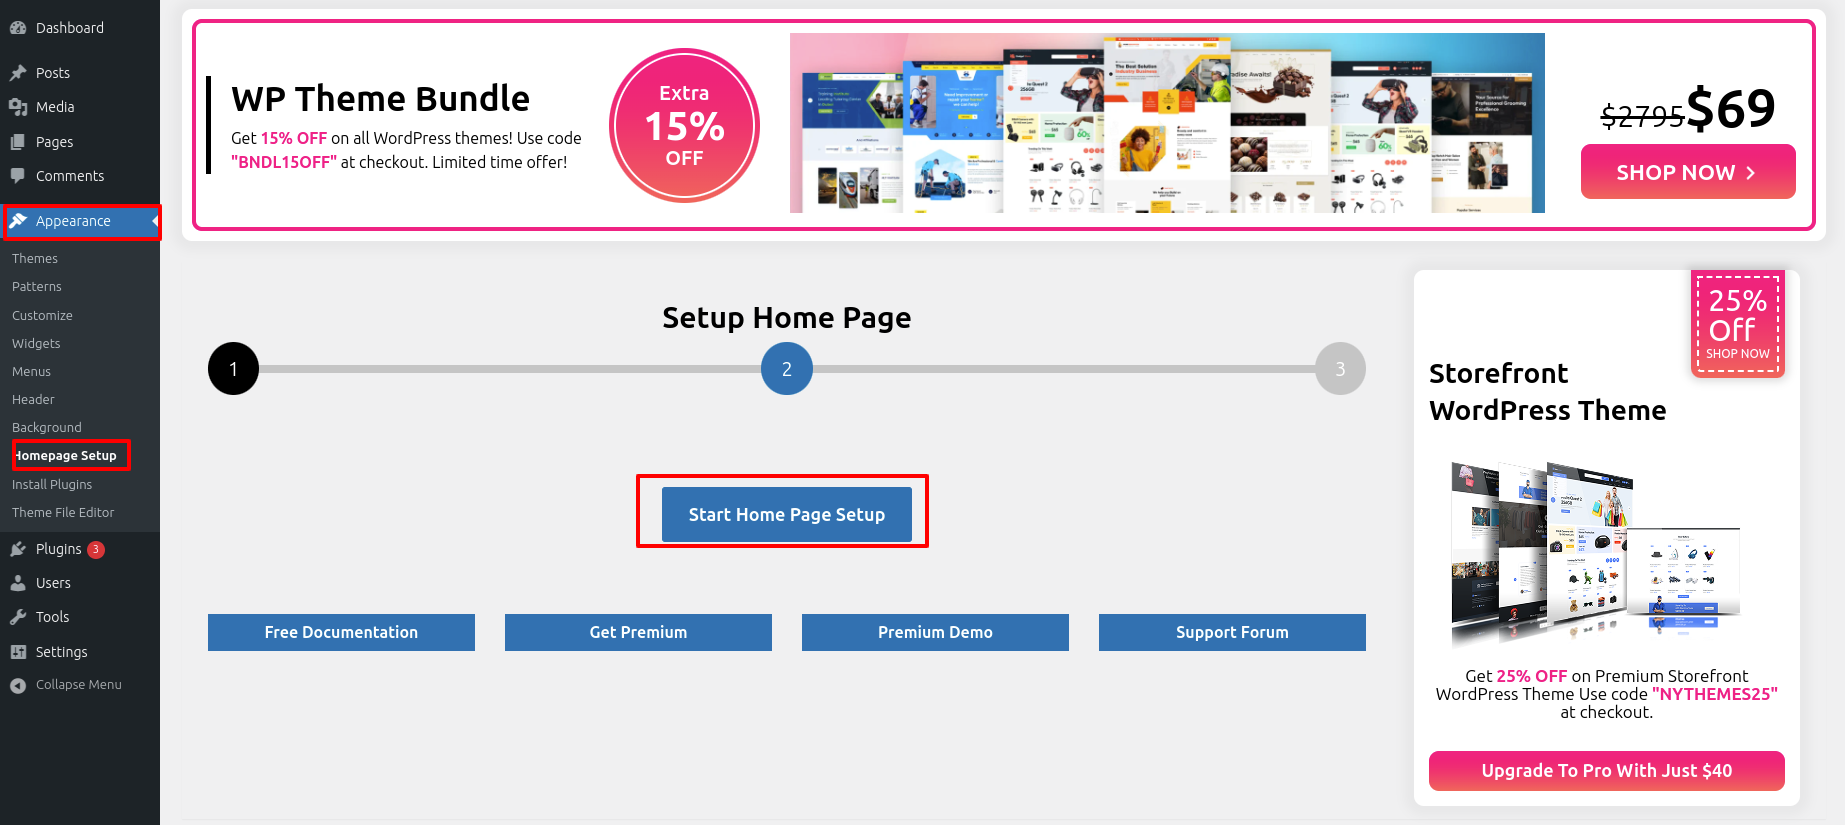Open Install Plugins submenu item

[52, 485]
